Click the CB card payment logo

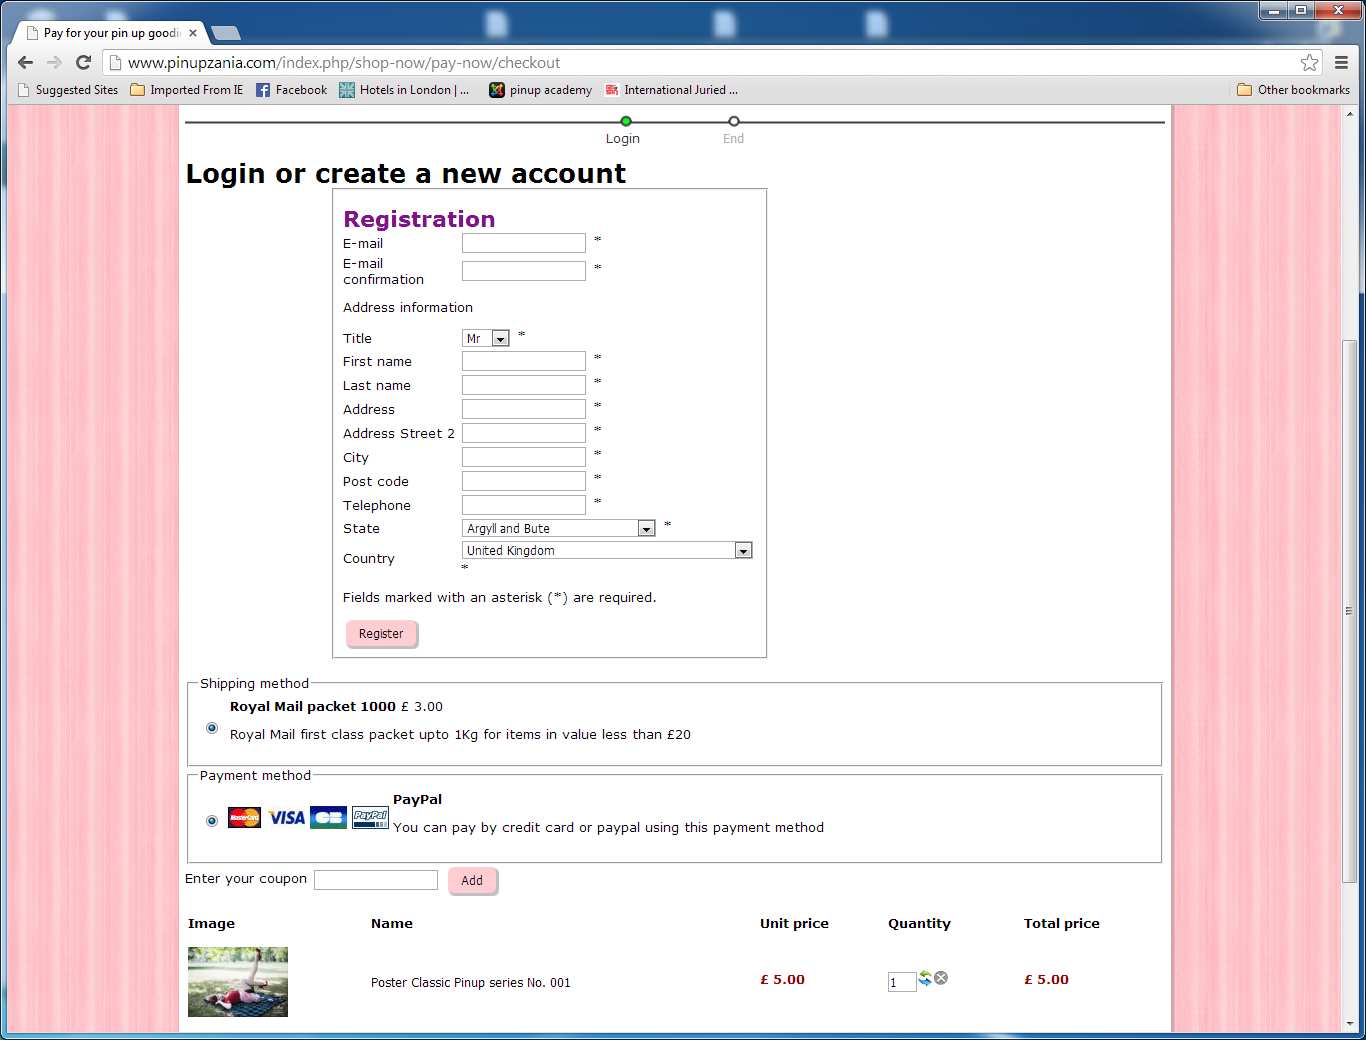click(x=328, y=817)
